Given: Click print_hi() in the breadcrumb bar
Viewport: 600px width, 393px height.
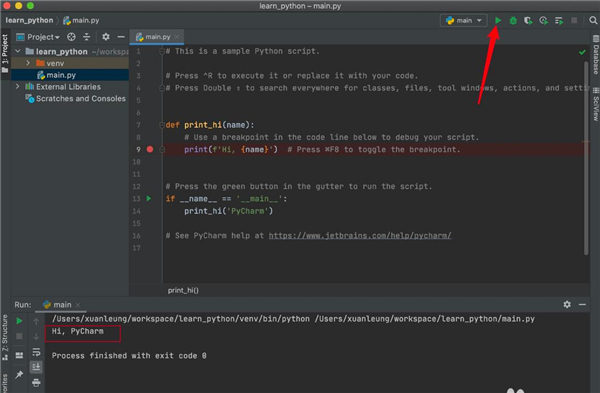Looking at the screenshot, I should [x=183, y=290].
